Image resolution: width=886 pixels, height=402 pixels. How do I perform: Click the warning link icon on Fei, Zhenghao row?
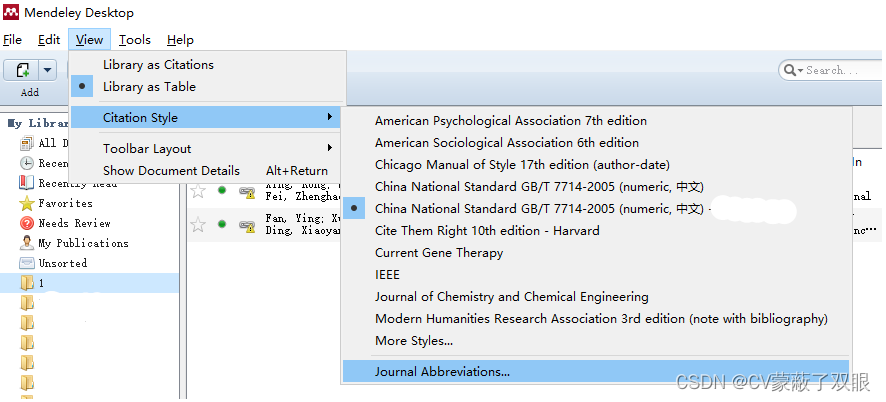tap(246, 192)
